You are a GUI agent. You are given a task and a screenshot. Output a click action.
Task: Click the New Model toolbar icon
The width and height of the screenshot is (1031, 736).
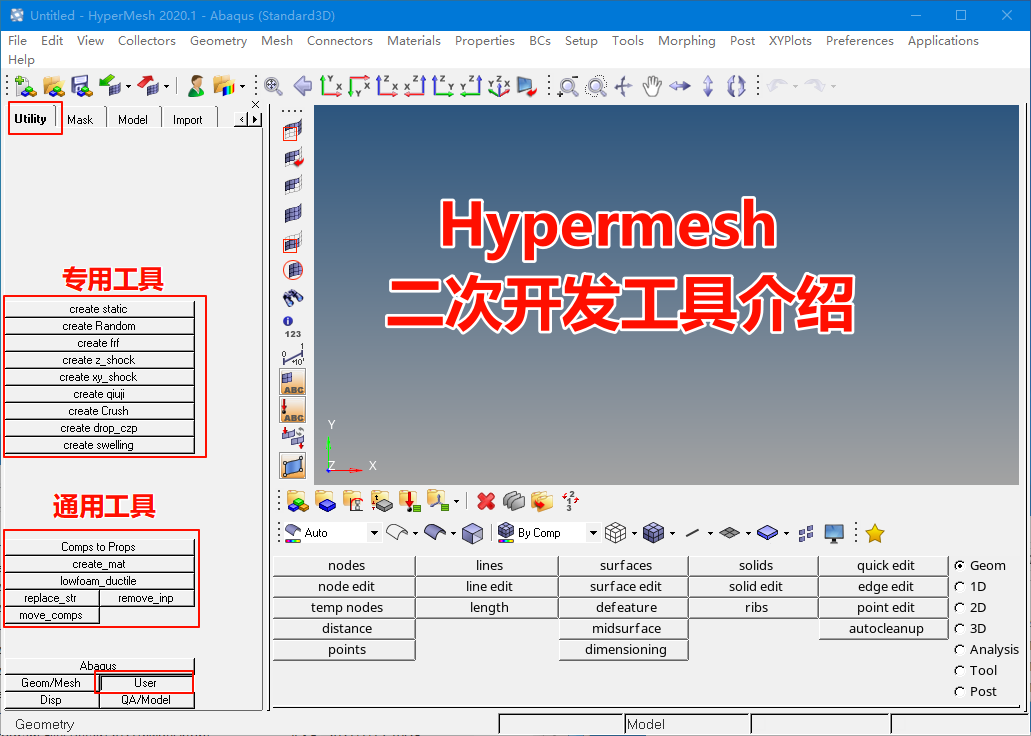[x=26, y=86]
